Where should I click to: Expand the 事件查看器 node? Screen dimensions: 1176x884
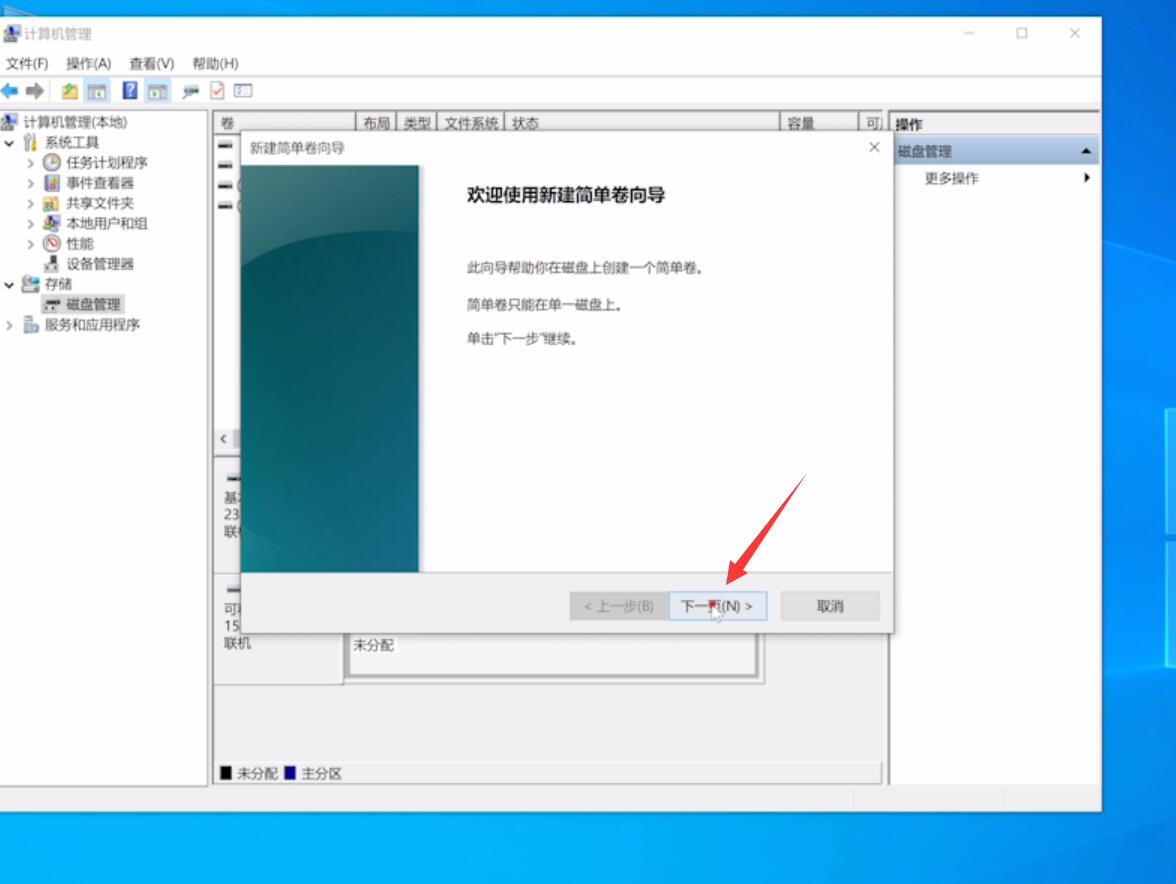[30, 183]
